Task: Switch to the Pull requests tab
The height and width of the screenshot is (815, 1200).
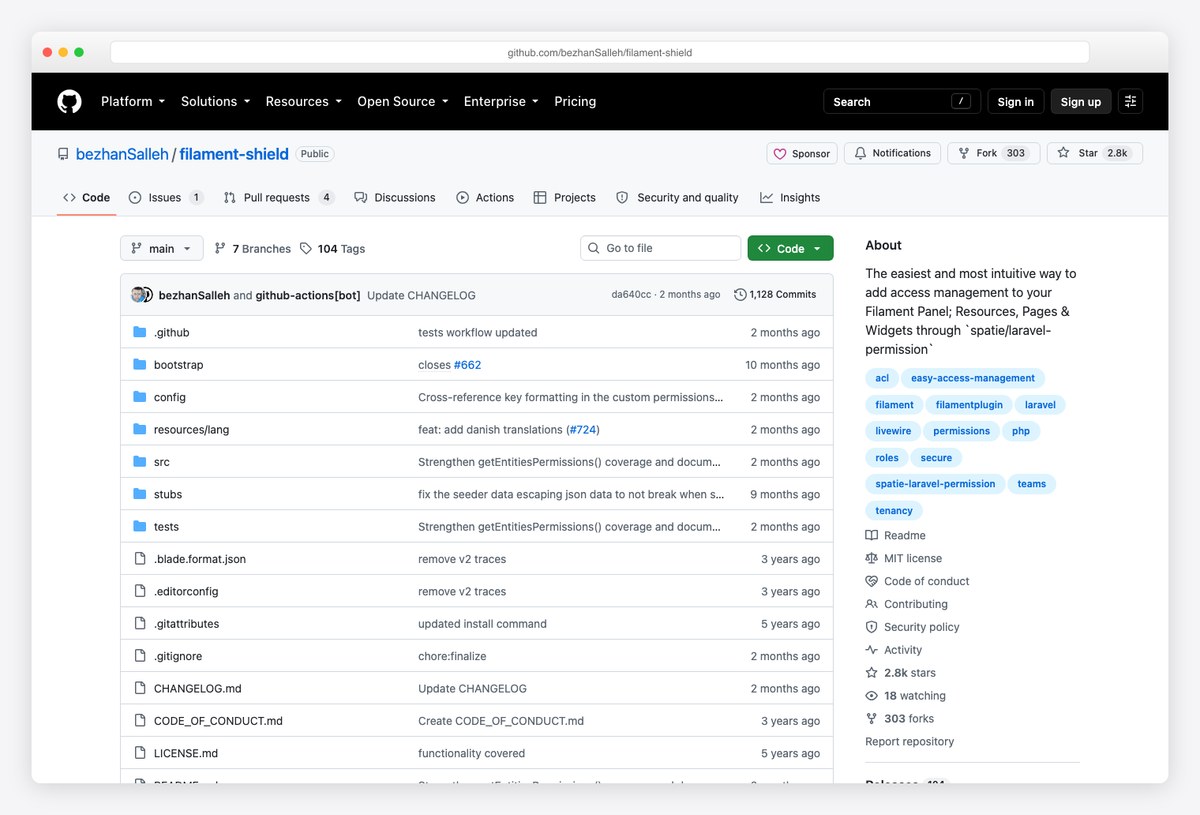Action: tap(278, 198)
